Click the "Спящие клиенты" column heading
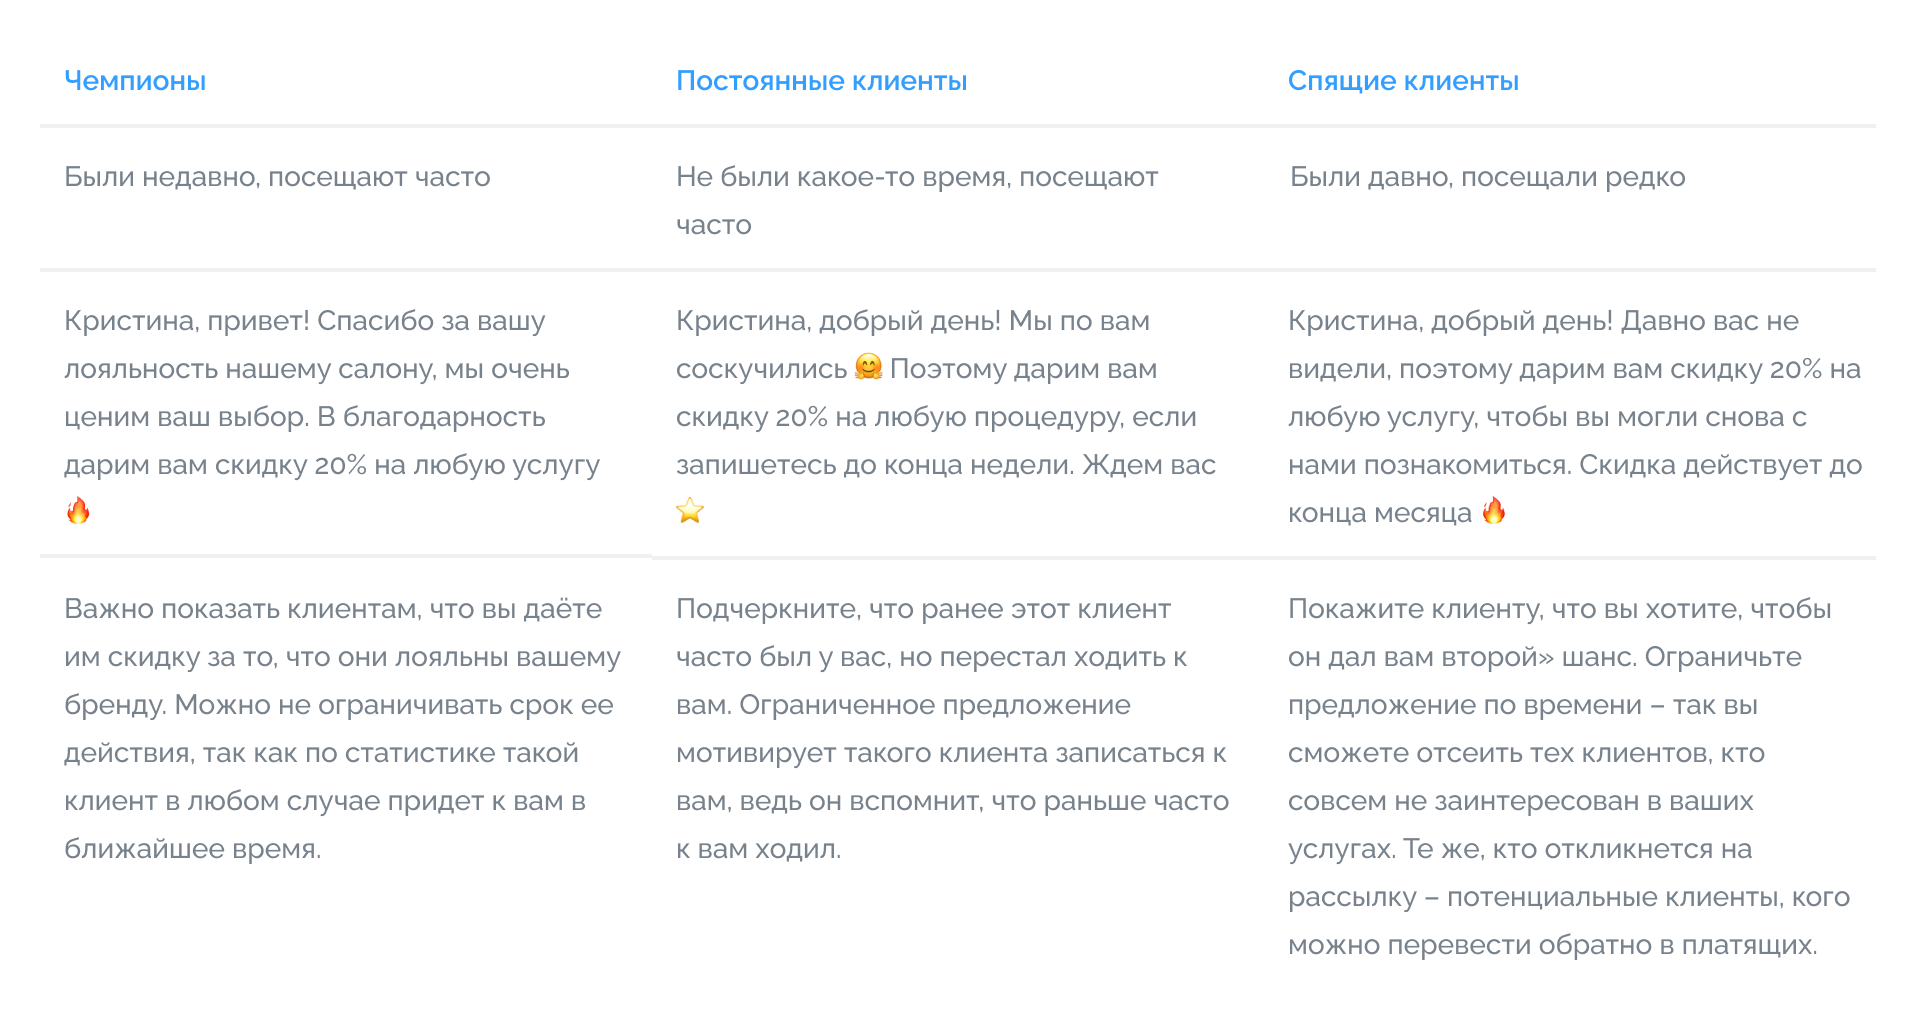The height and width of the screenshot is (1024, 1916). coord(1402,81)
